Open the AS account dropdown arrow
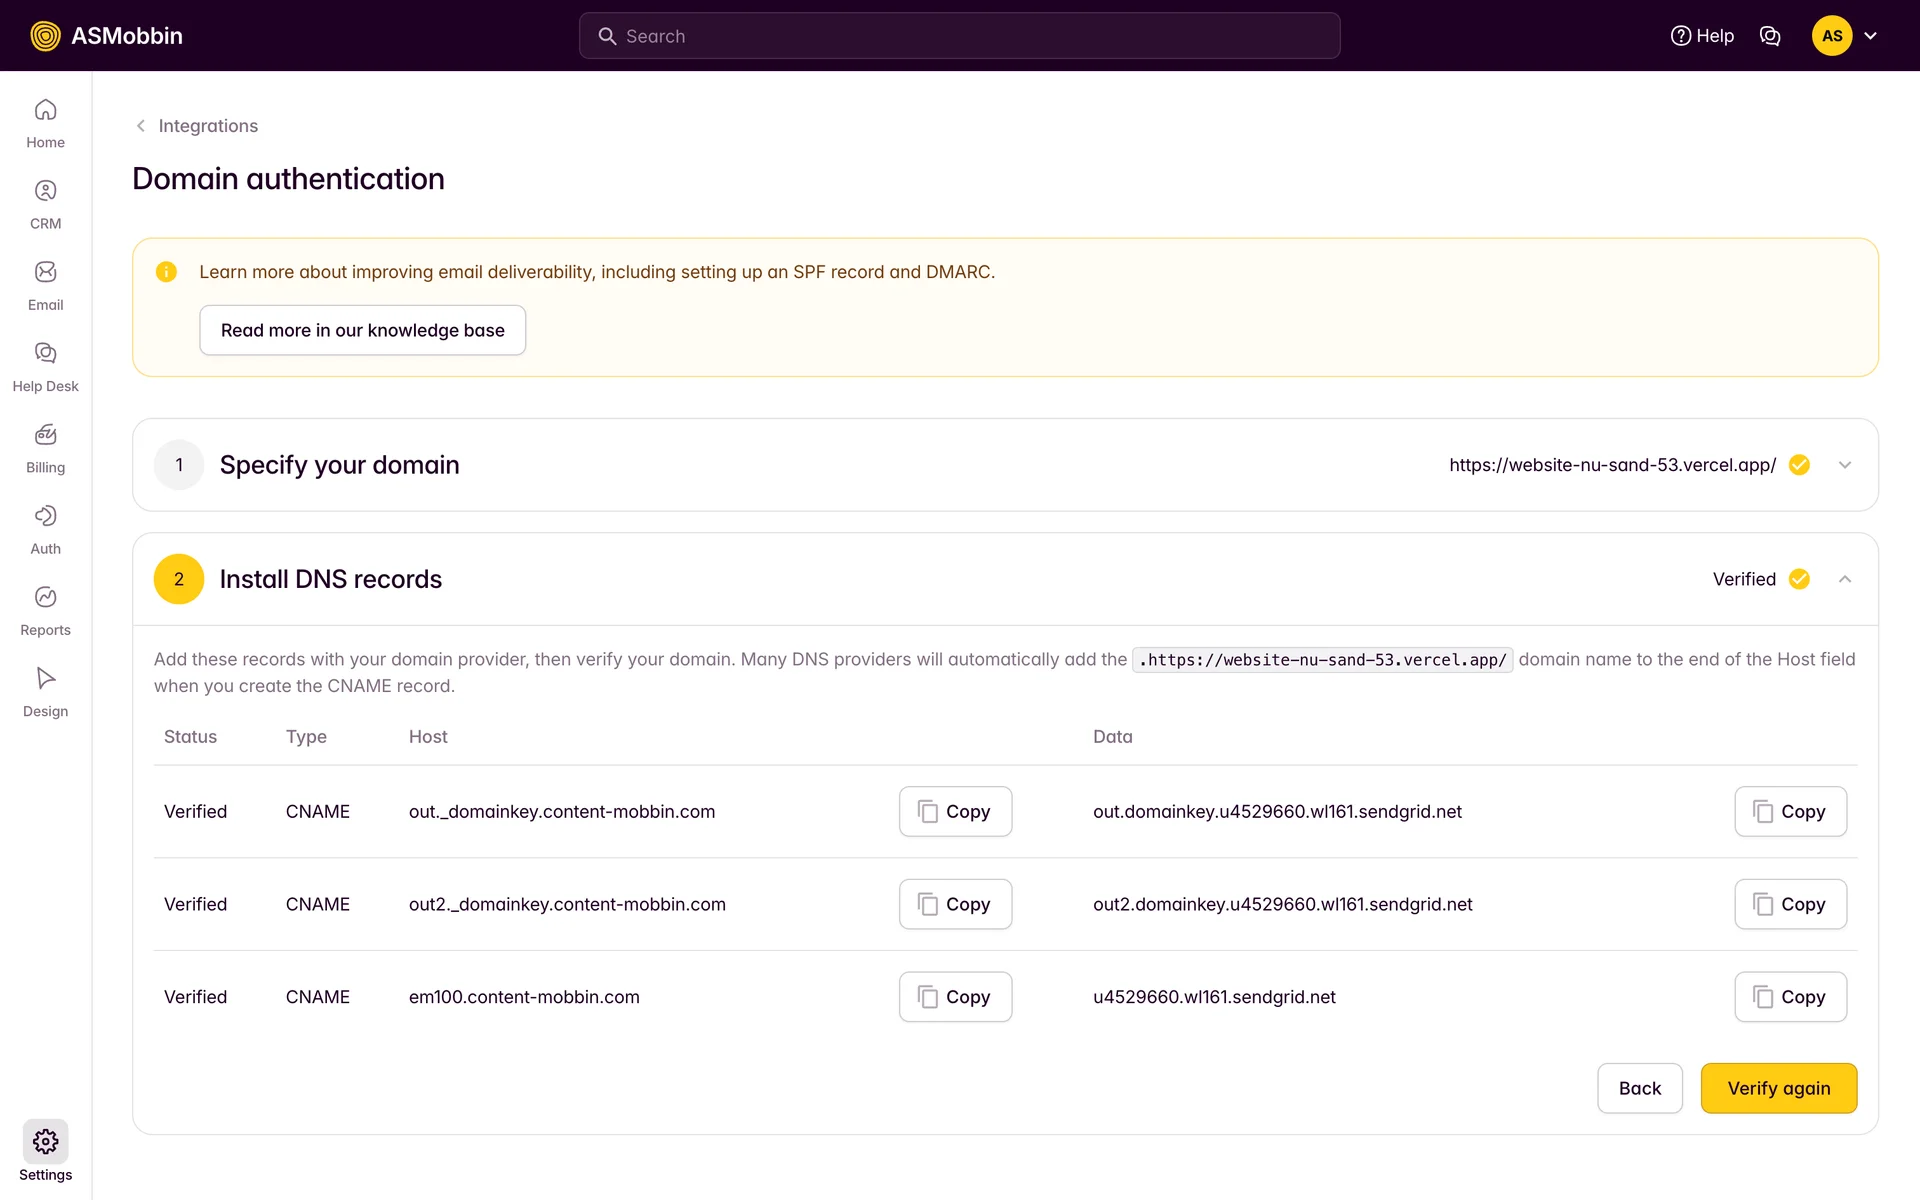This screenshot has height=1200, width=1920. 1870,36
